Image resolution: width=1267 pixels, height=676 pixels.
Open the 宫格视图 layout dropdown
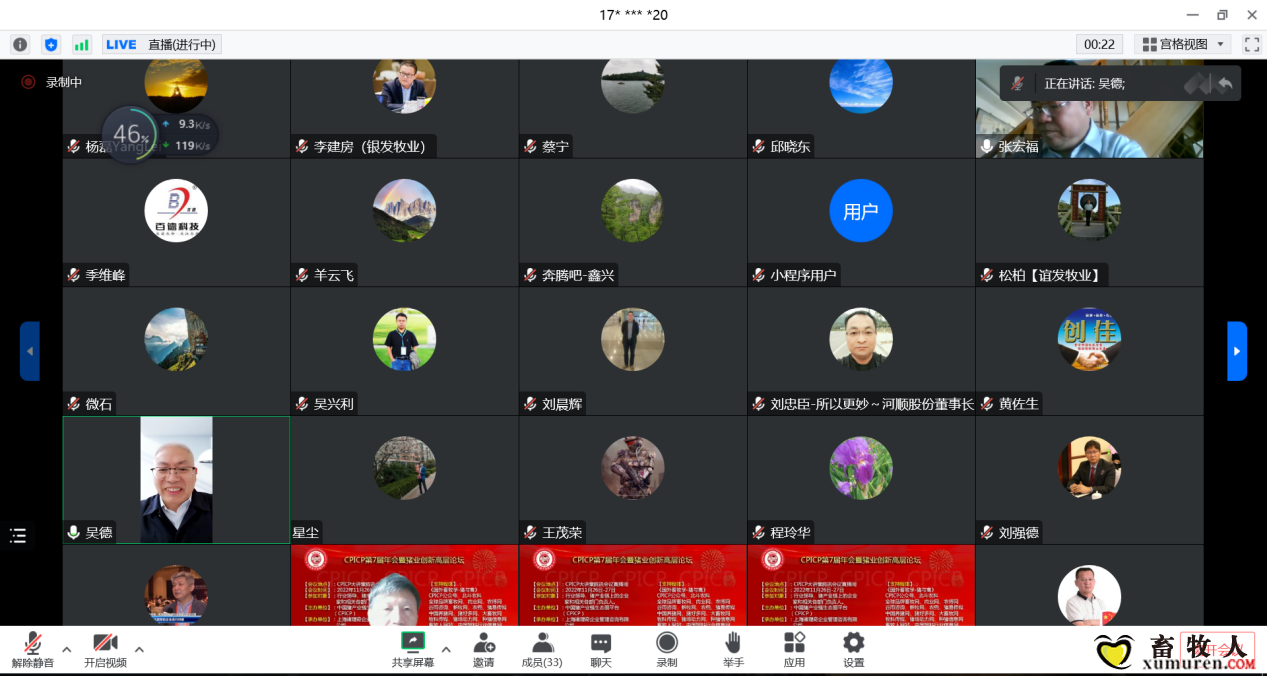tap(1186, 44)
